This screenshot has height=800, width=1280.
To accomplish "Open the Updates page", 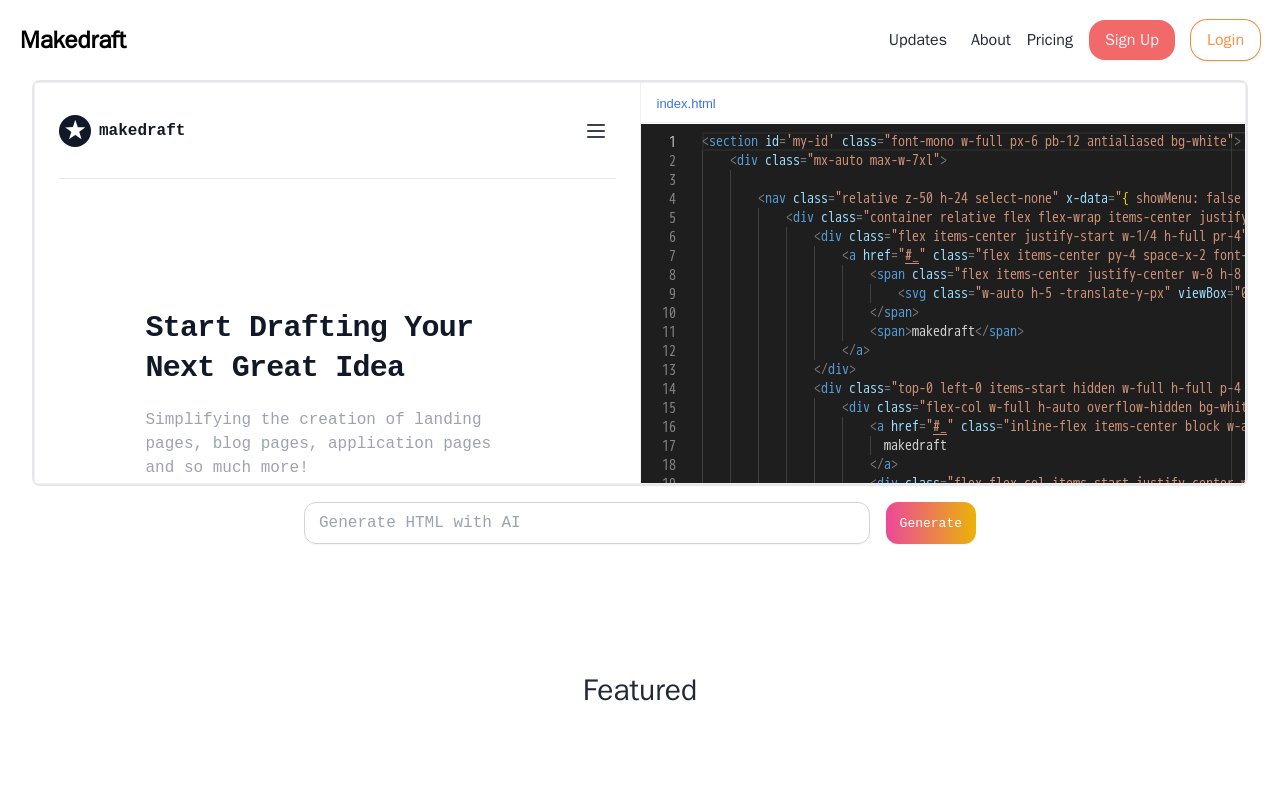I will pyautogui.click(x=917, y=40).
